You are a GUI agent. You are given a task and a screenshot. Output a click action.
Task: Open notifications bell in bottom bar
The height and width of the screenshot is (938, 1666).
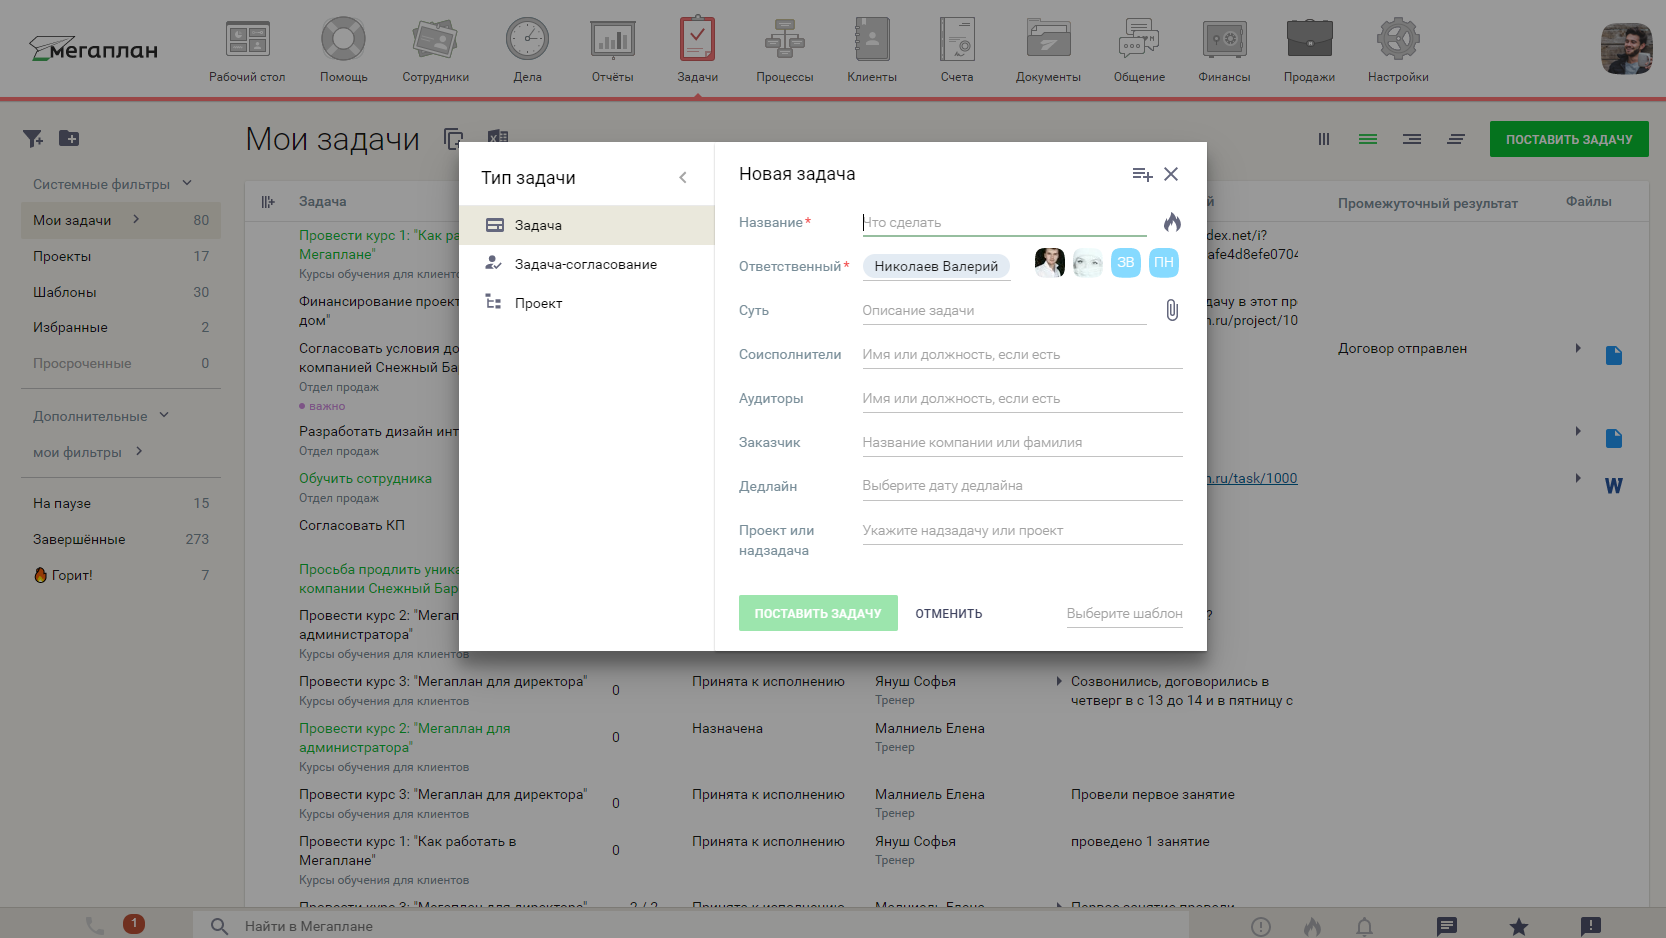[1364, 926]
